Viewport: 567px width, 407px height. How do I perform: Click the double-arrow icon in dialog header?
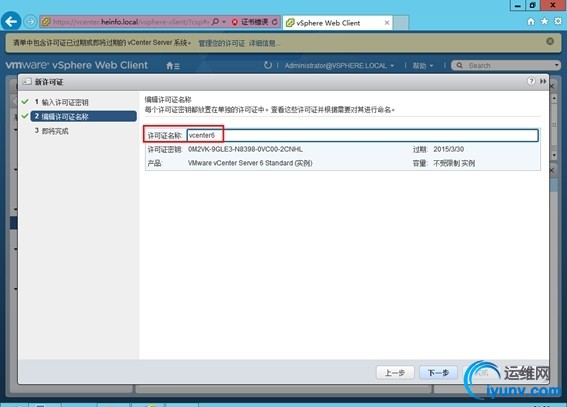(543, 82)
